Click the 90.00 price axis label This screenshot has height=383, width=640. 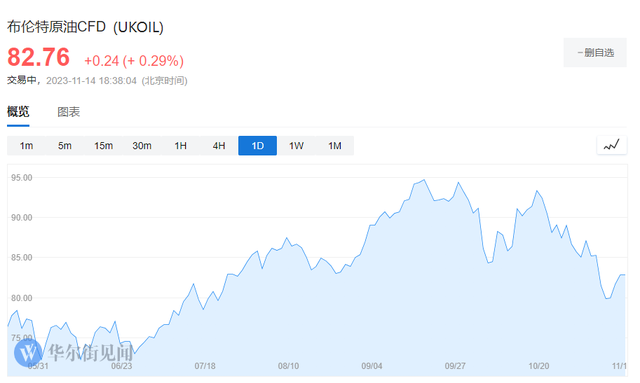(x=22, y=218)
